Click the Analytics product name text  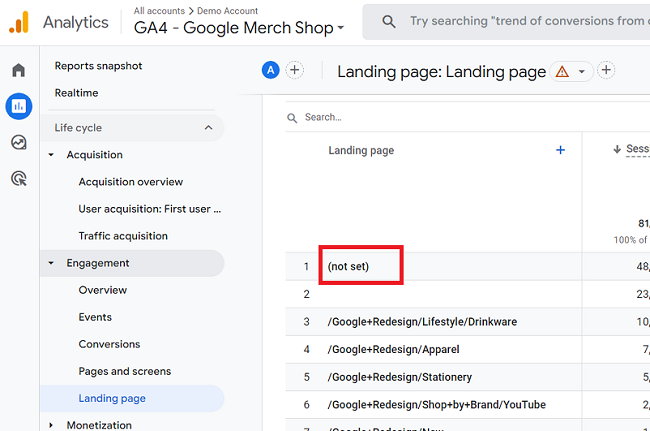click(76, 22)
